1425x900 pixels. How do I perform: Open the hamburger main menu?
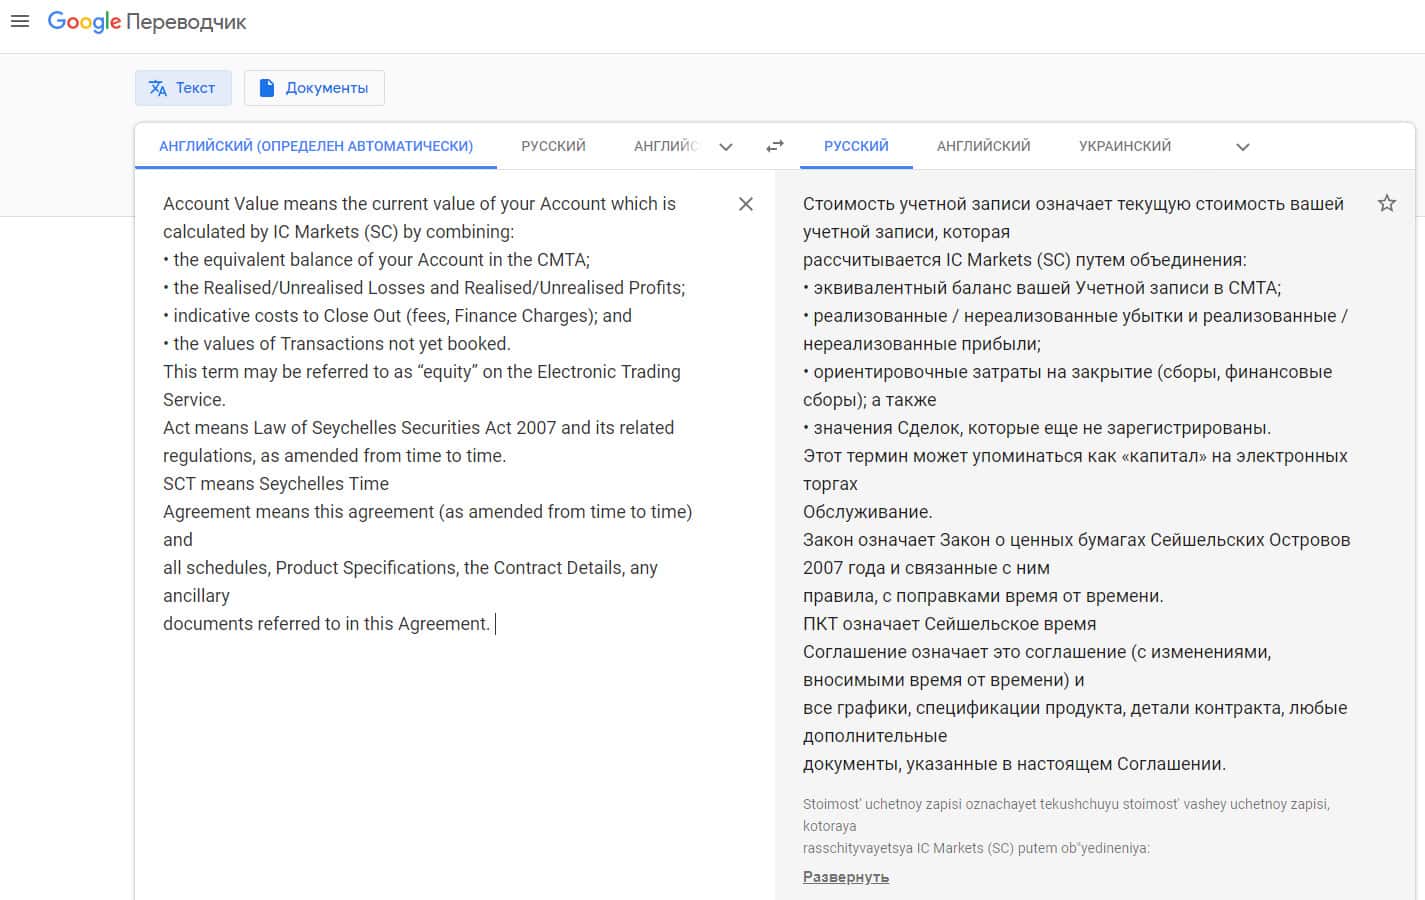pyautogui.click(x=20, y=21)
